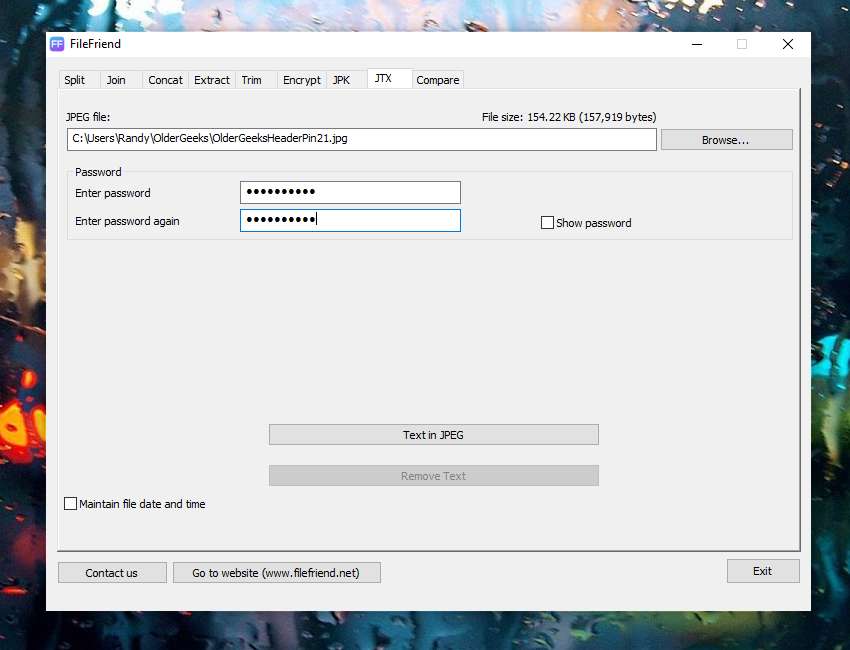Image resolution: width=850 pixels, height=650 pixels.
Task: Click the FileFriend app icon in title bar
Action: coord(57,44)
